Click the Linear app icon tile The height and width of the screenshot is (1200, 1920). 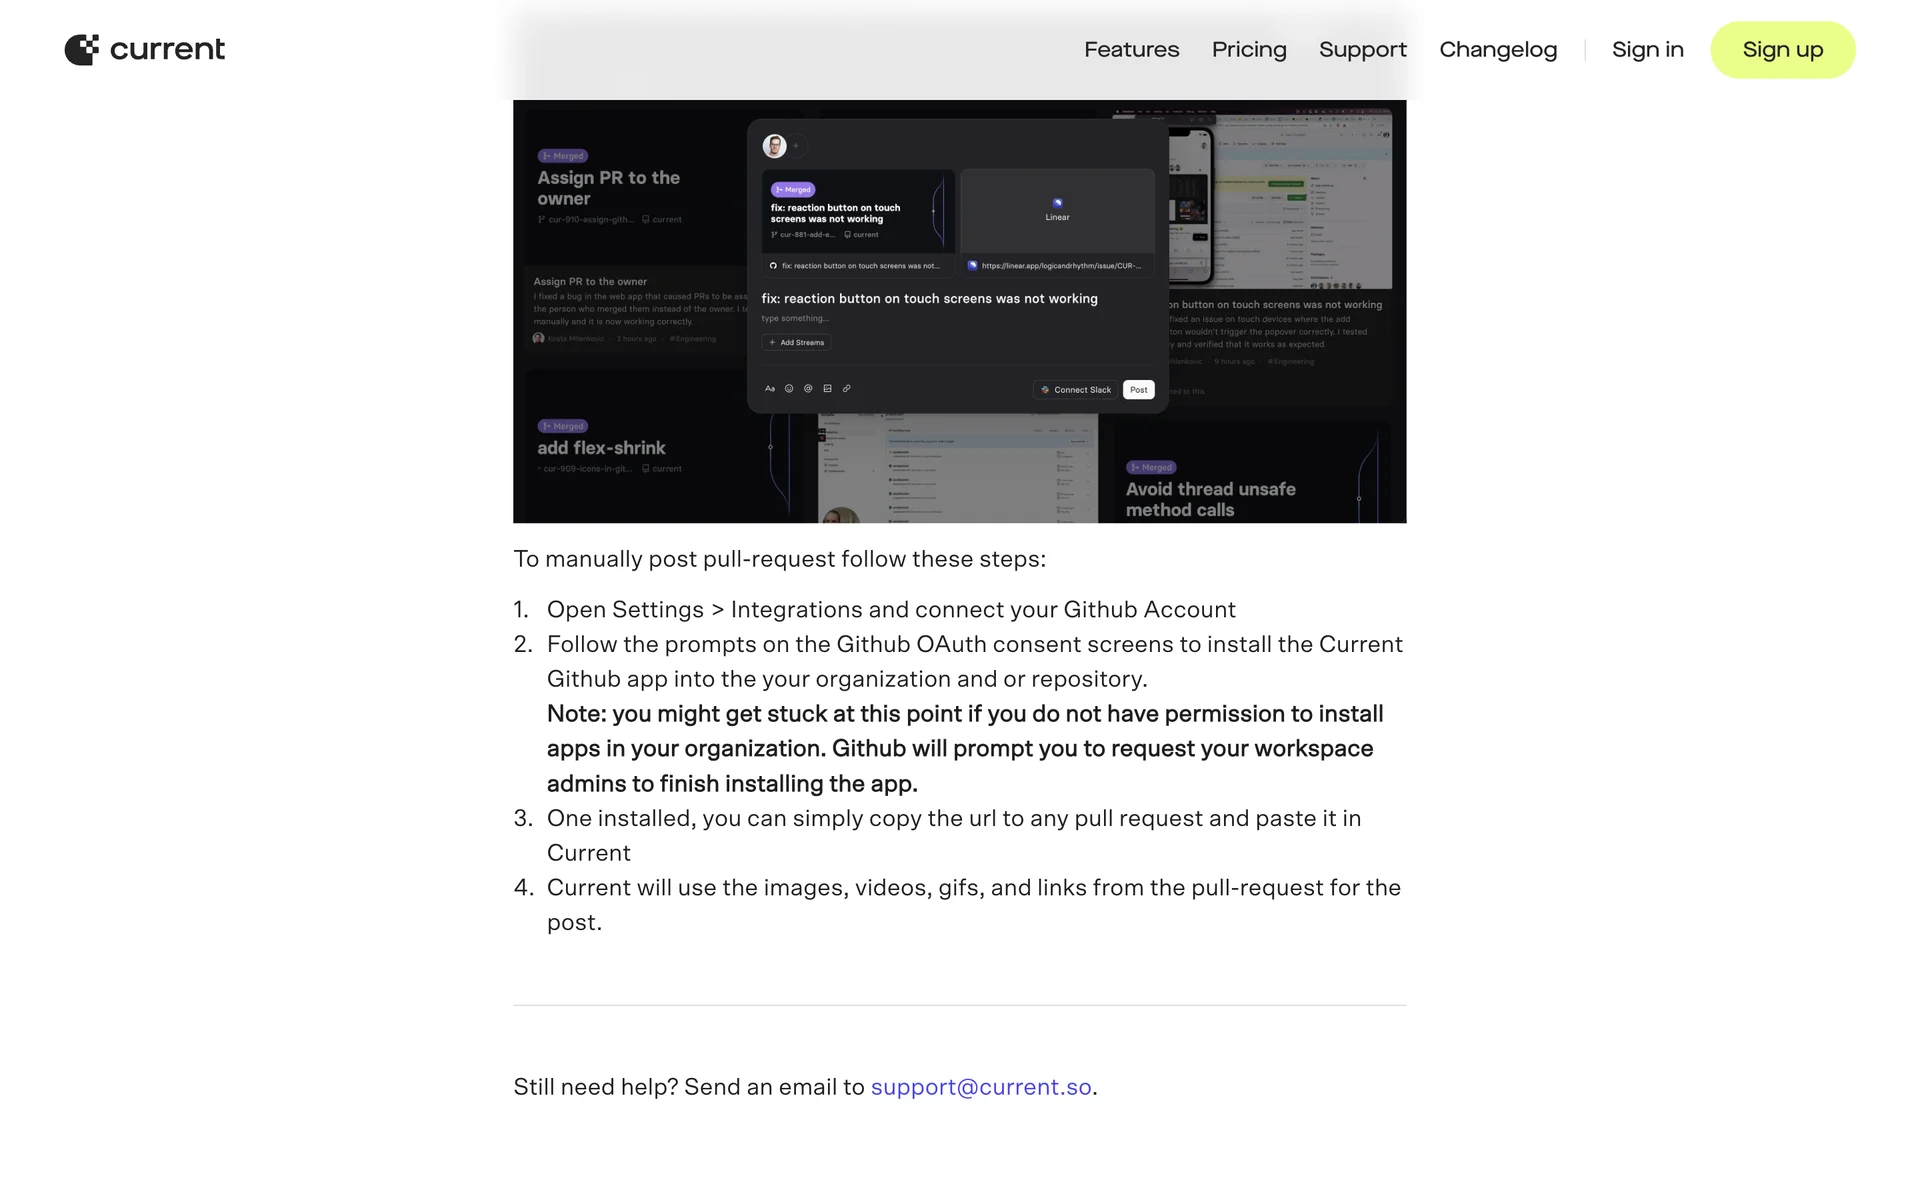1057,209
